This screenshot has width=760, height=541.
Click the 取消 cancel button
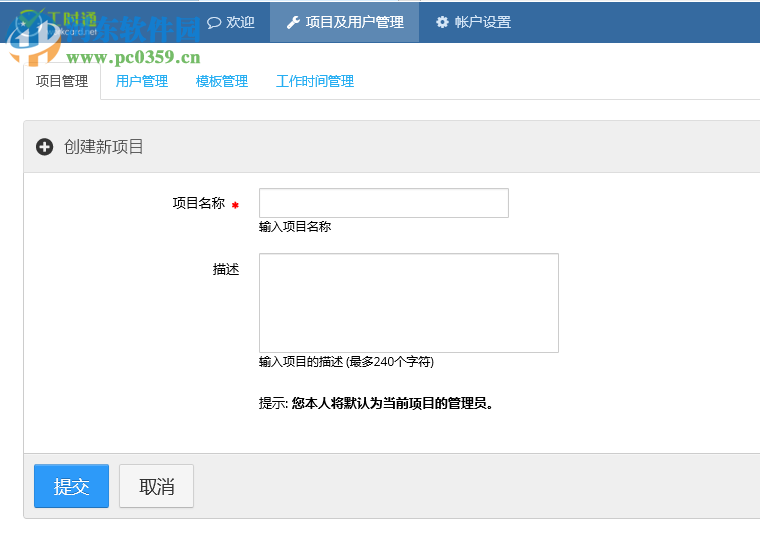156,486
